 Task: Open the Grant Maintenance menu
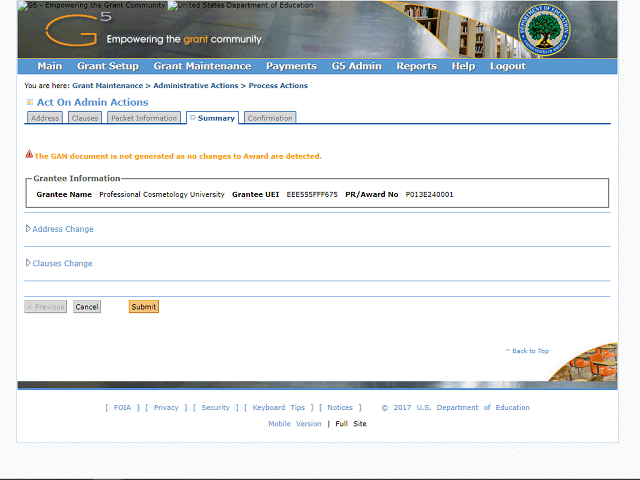pyautogui.click(x=202, y=66)
